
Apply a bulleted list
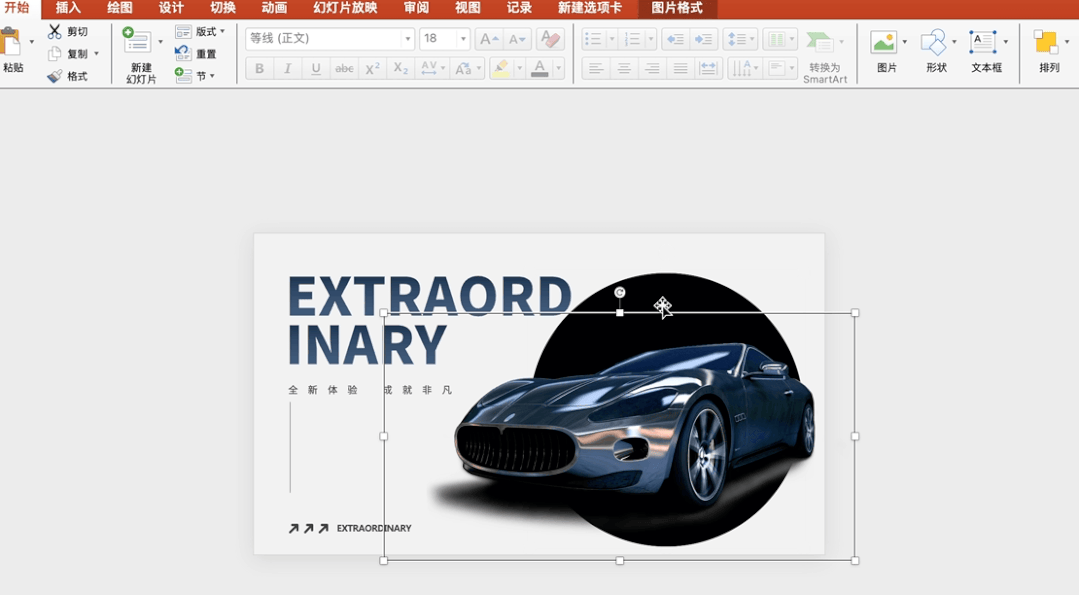pos(593,39)
